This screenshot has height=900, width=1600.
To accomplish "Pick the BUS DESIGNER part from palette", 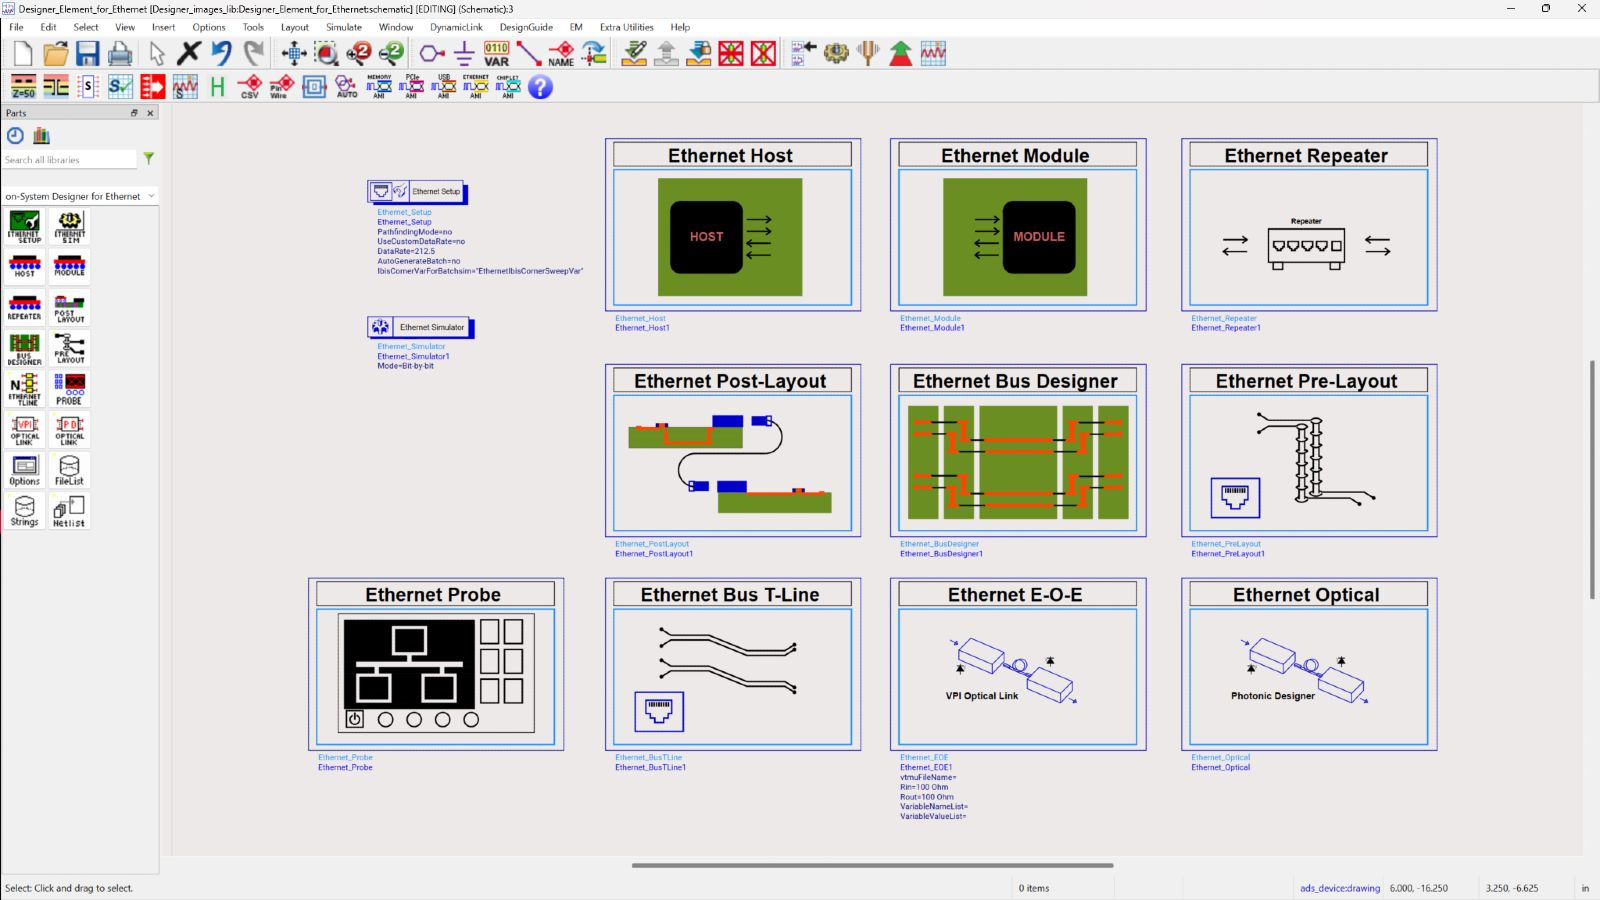I will [x=25, y=348].
